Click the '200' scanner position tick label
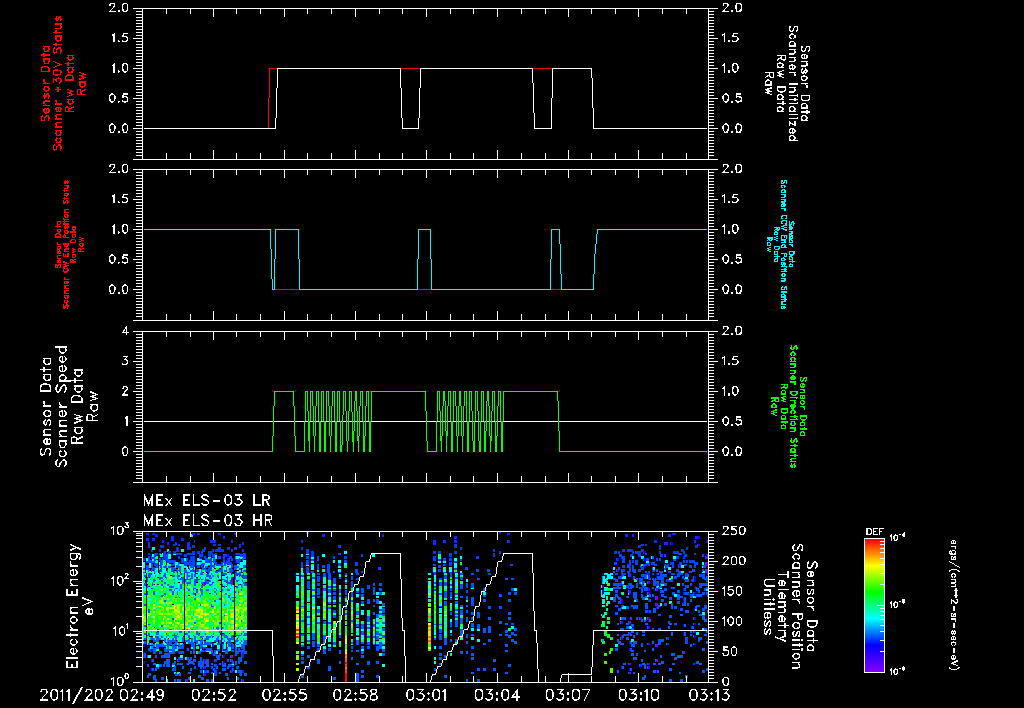The image size is (1024, 708). [733, 560]
